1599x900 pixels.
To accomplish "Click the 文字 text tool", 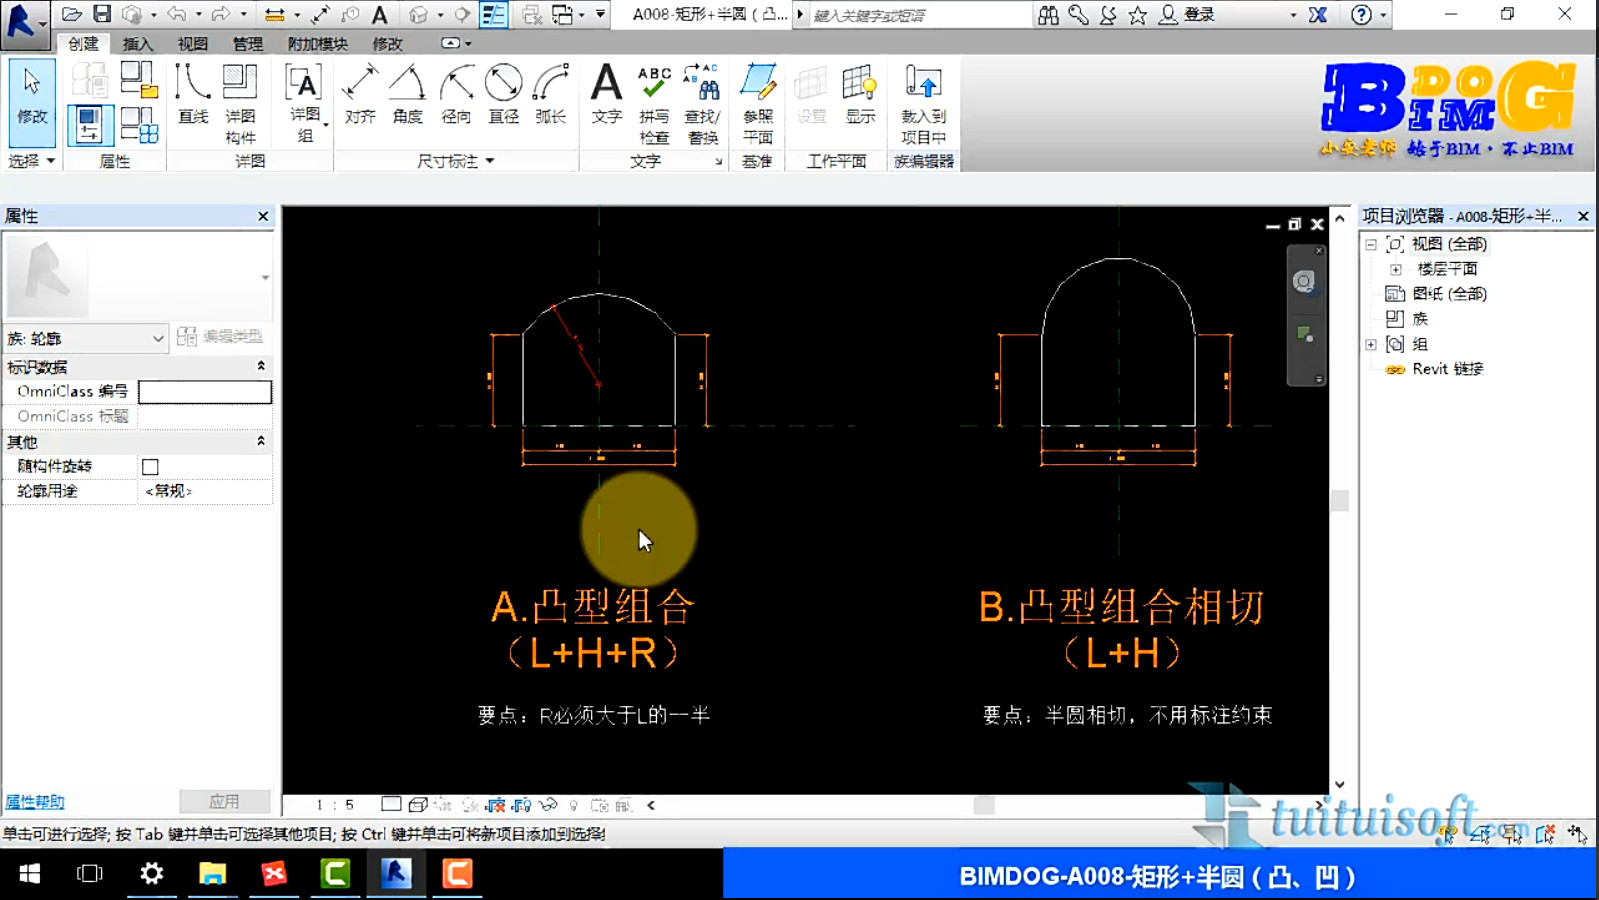I will (x=606, y=97).
